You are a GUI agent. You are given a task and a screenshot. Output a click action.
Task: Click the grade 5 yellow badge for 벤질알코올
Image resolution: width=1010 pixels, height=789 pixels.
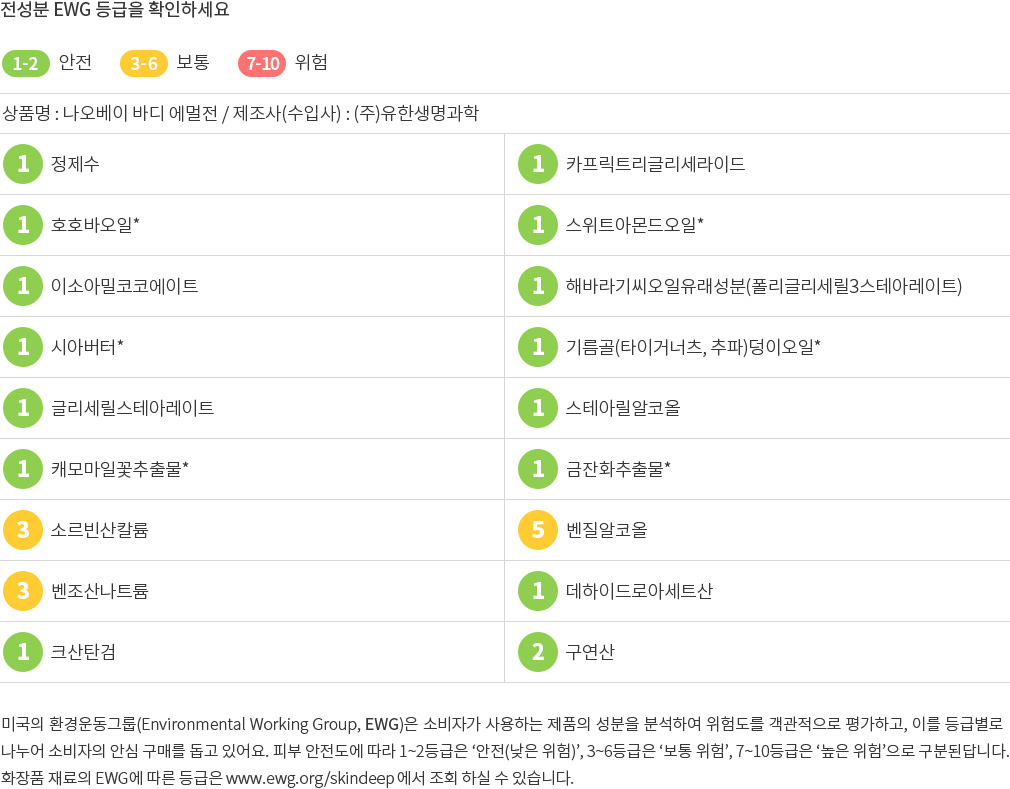(x=538, y=530)
